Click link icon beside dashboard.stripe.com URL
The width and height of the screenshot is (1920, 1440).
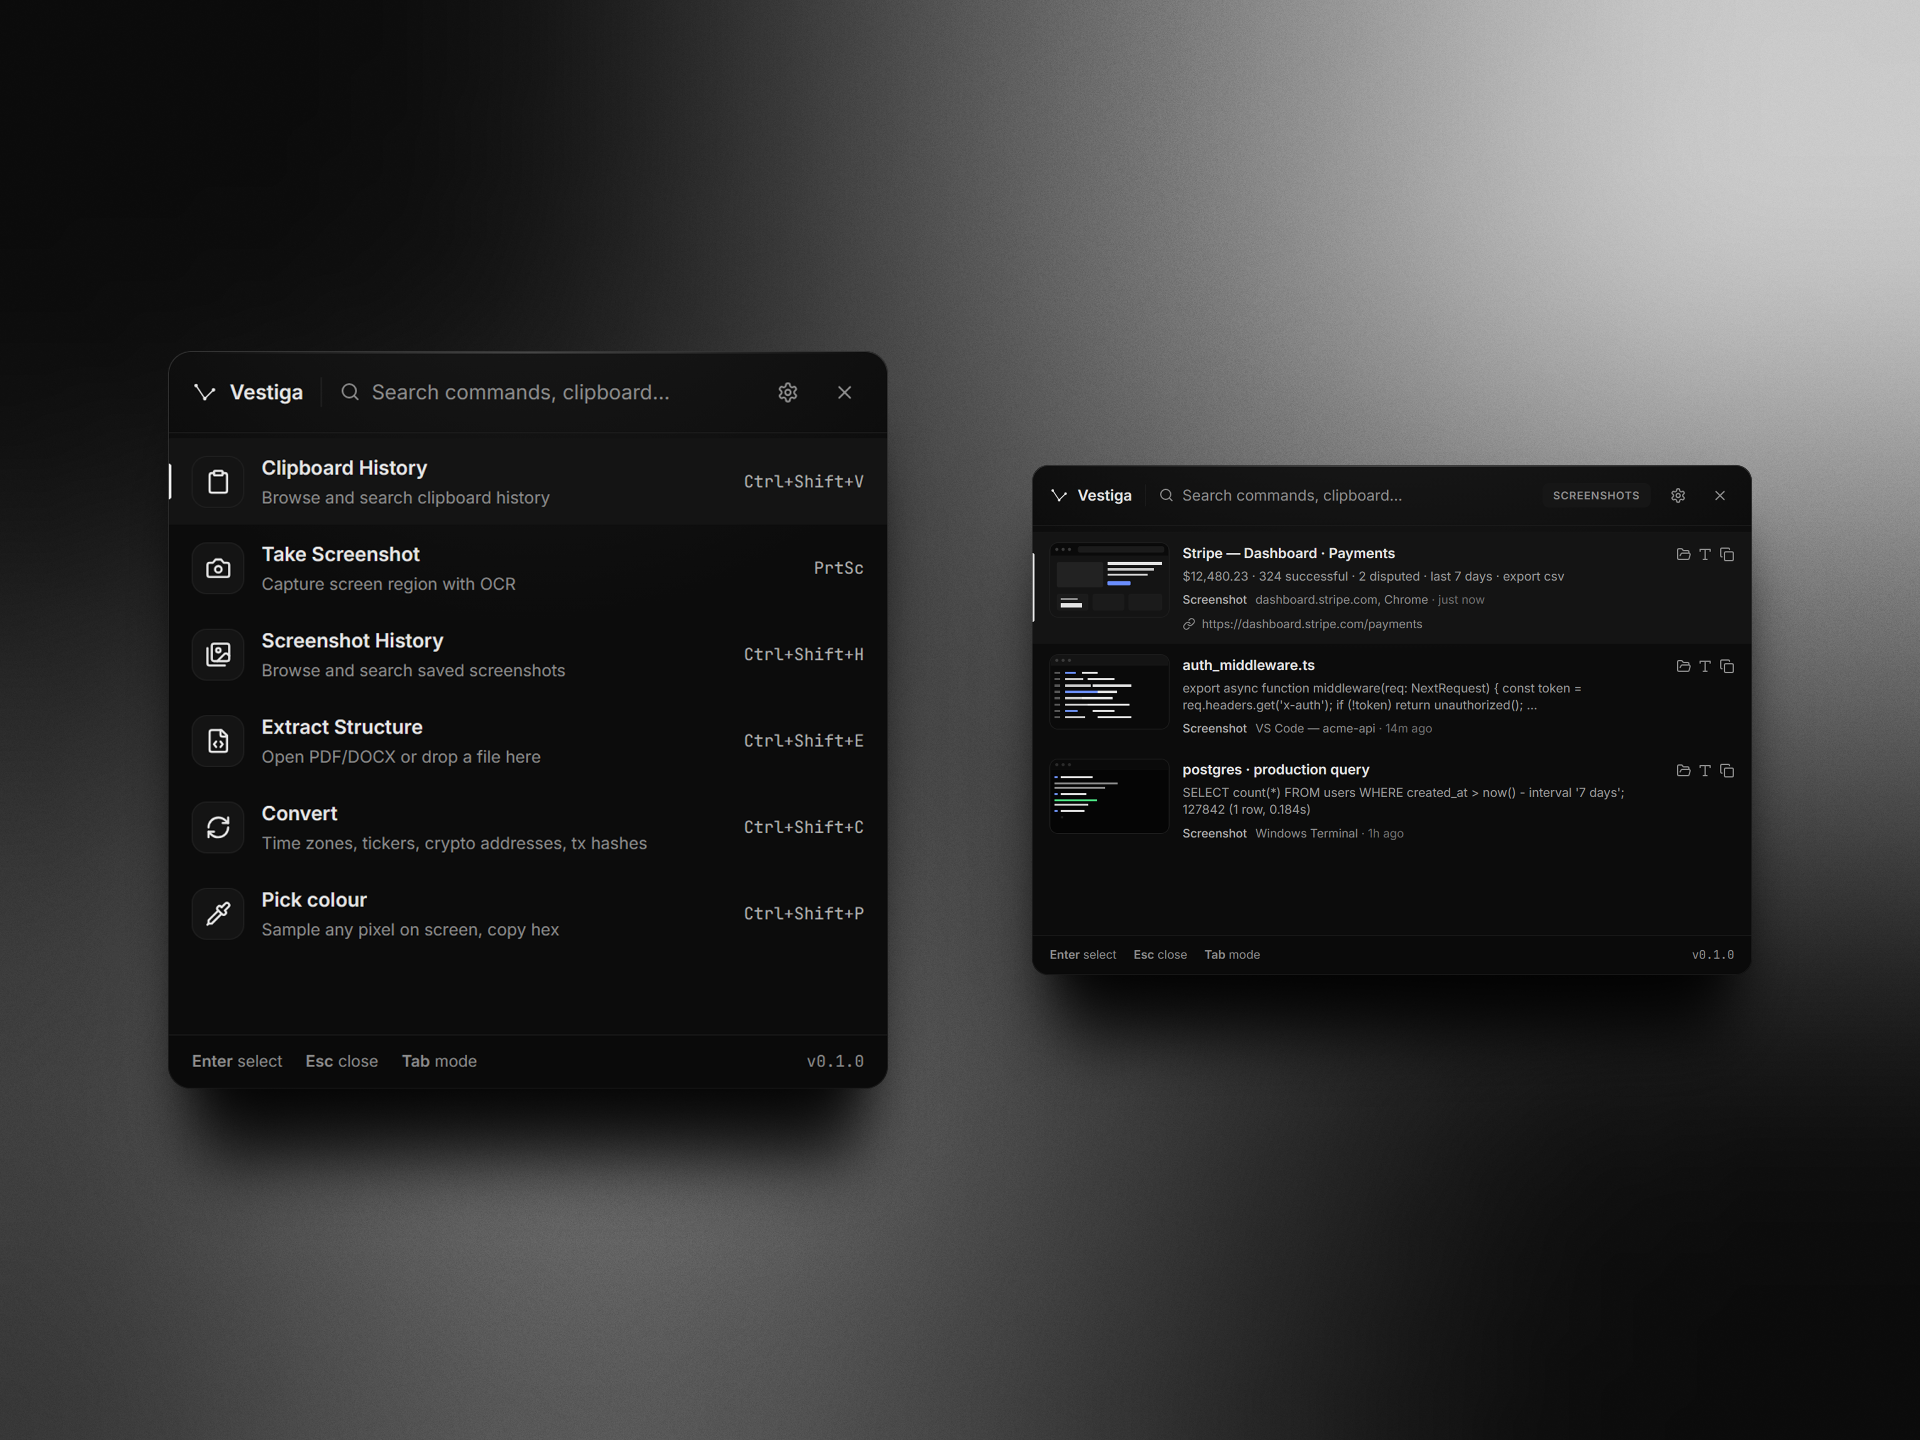click(1189, 624)
